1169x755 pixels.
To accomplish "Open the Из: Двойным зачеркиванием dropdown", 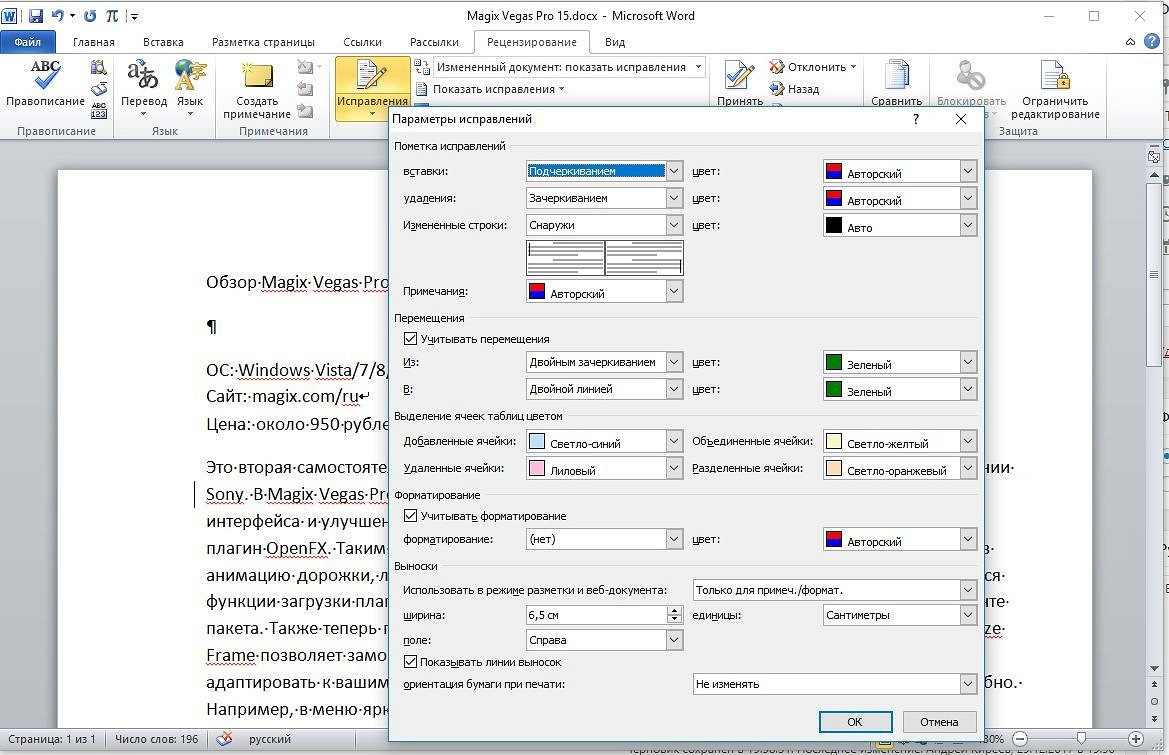I will point(604,361).
